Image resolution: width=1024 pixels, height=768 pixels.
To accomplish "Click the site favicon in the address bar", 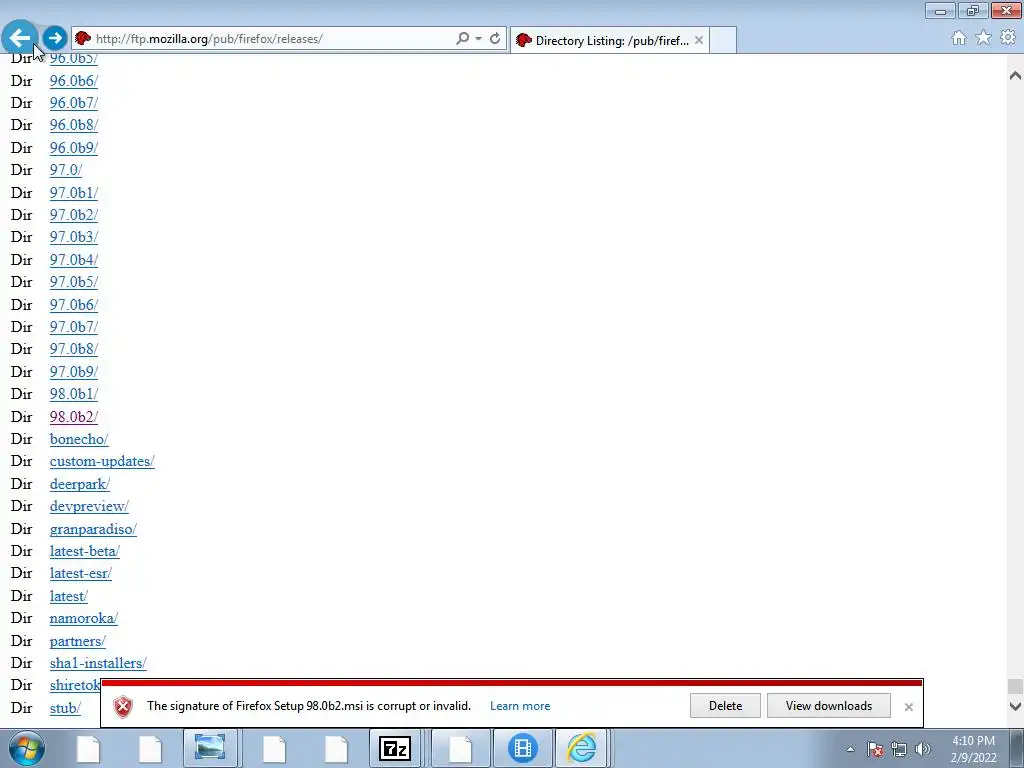I will [x=83, y=39].
